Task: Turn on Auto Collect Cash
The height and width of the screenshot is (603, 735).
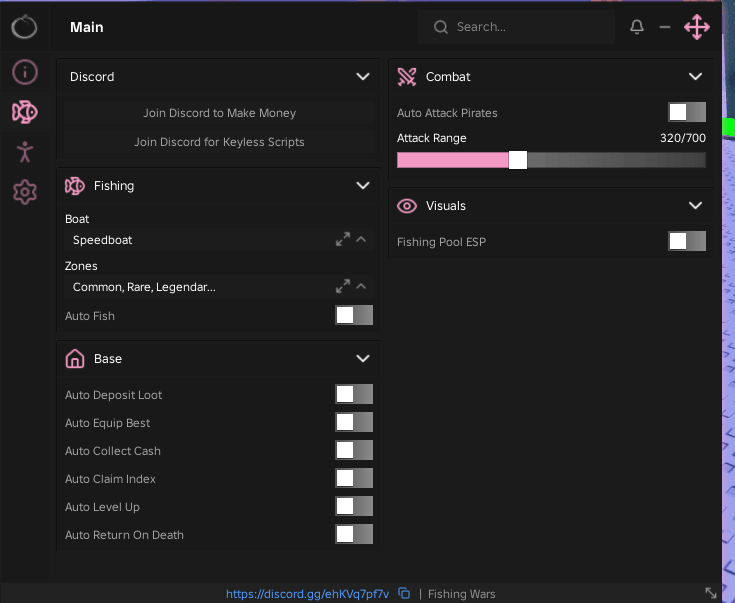Action: point(354,450)
